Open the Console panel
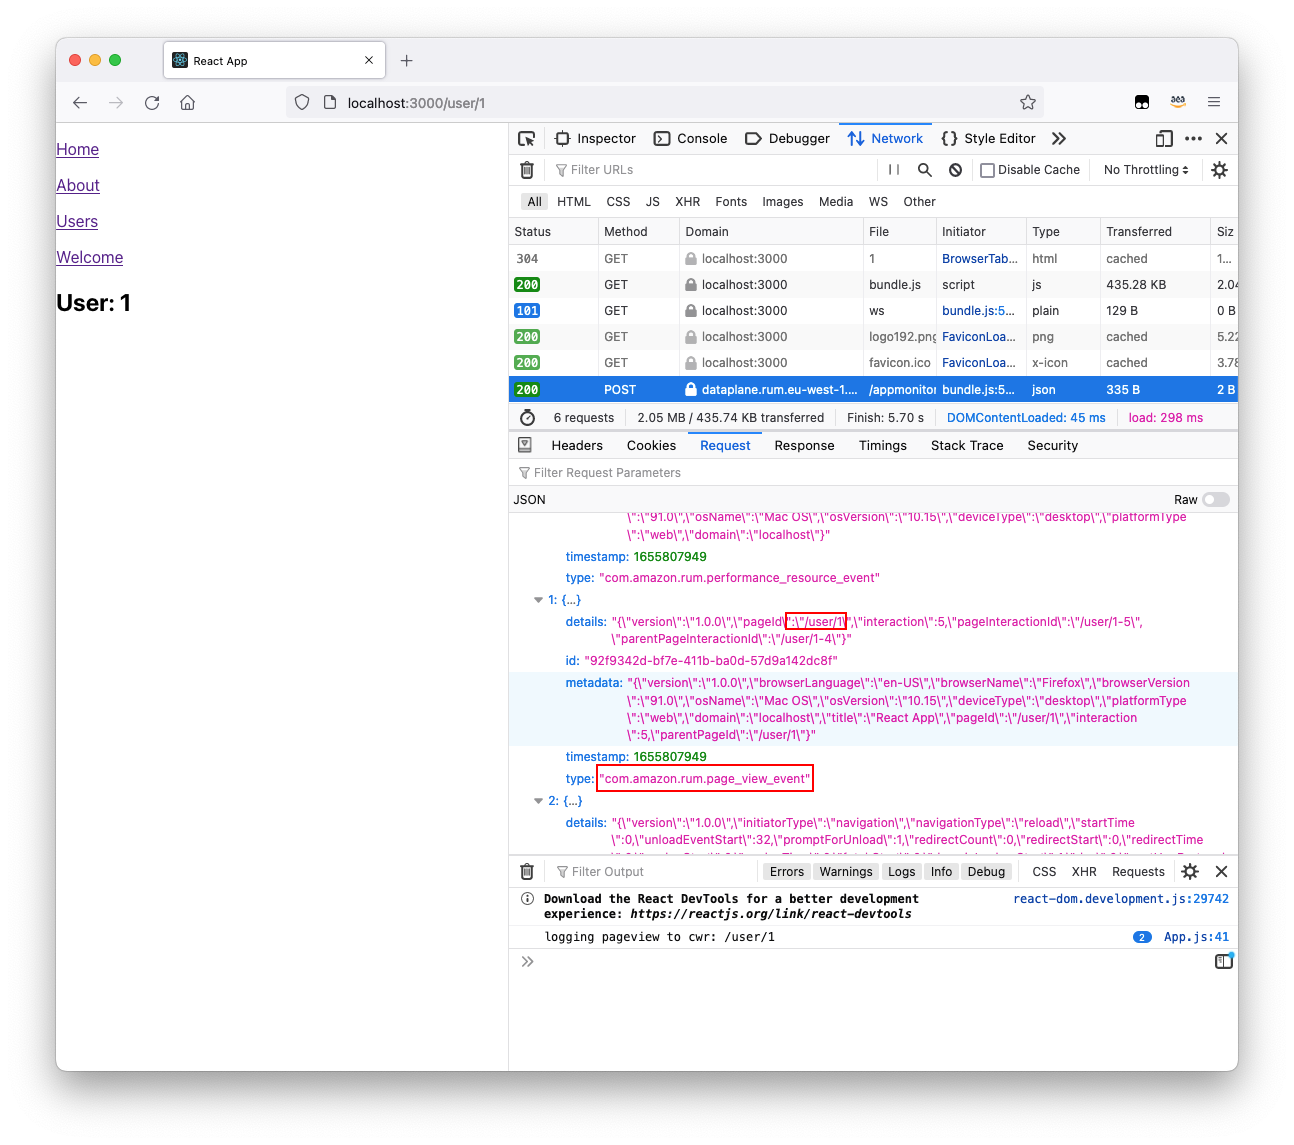This screenshot has height=1145, width=1294. [x=690, y=138]
